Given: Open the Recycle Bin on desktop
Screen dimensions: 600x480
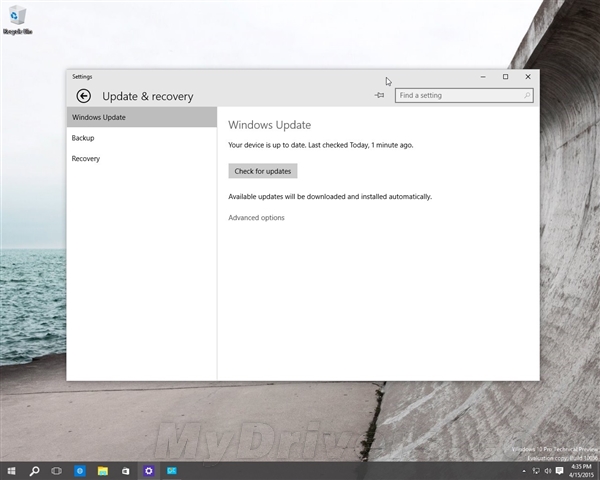Looking at the screenshot, I should (x=17, y=20).
